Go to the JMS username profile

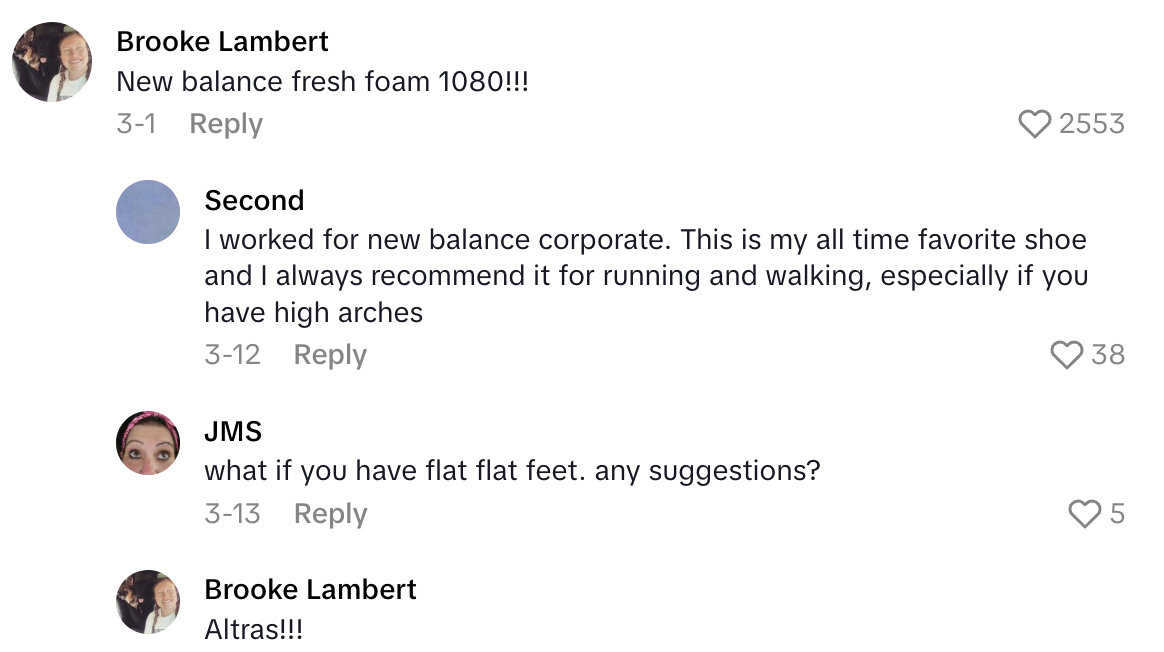(234, 431)
